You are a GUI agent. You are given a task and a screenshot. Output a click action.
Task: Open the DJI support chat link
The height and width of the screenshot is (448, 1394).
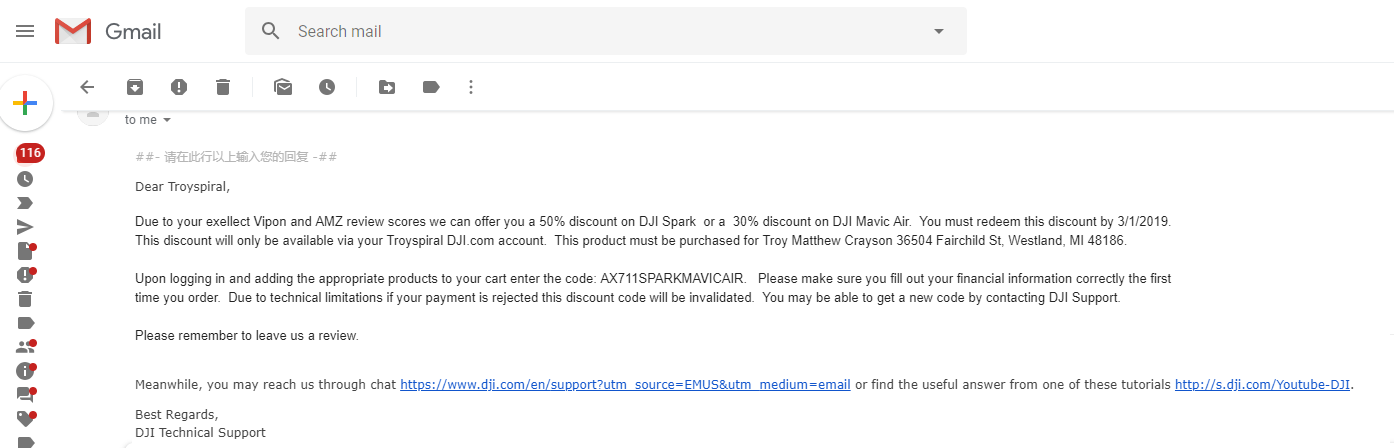point(625,385)
